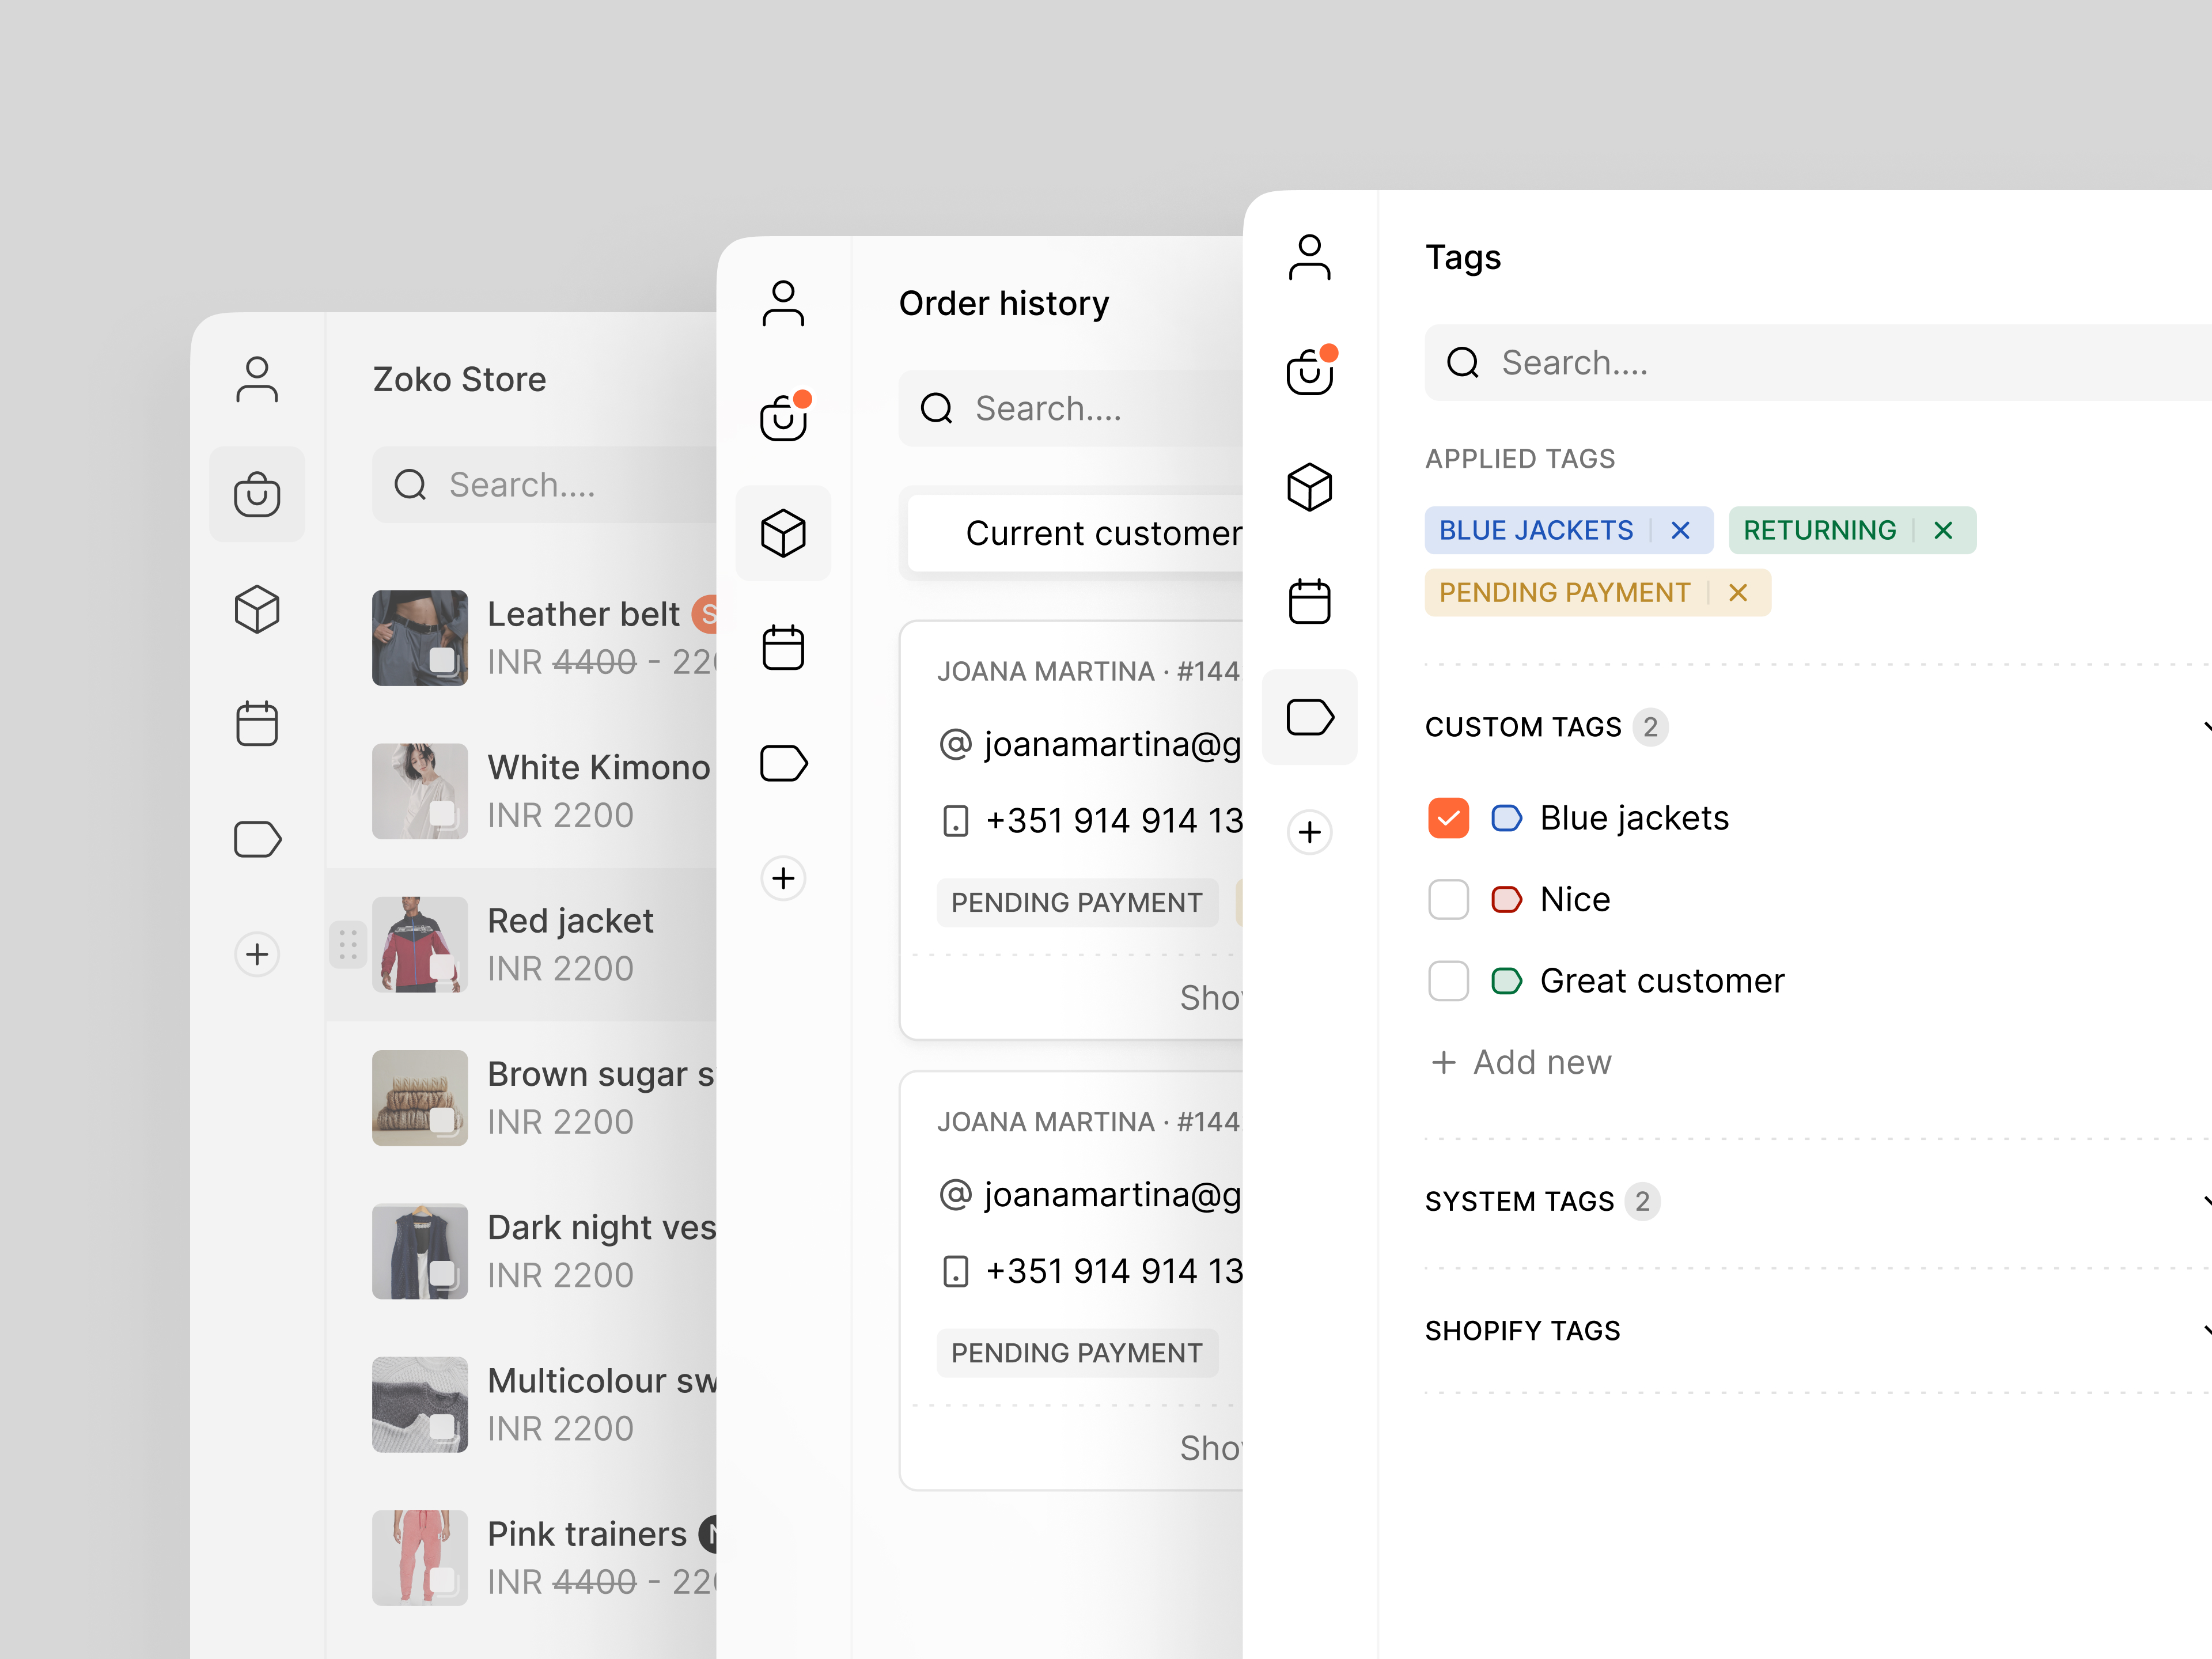Enable the Great customer tag checkbox

1448,981
